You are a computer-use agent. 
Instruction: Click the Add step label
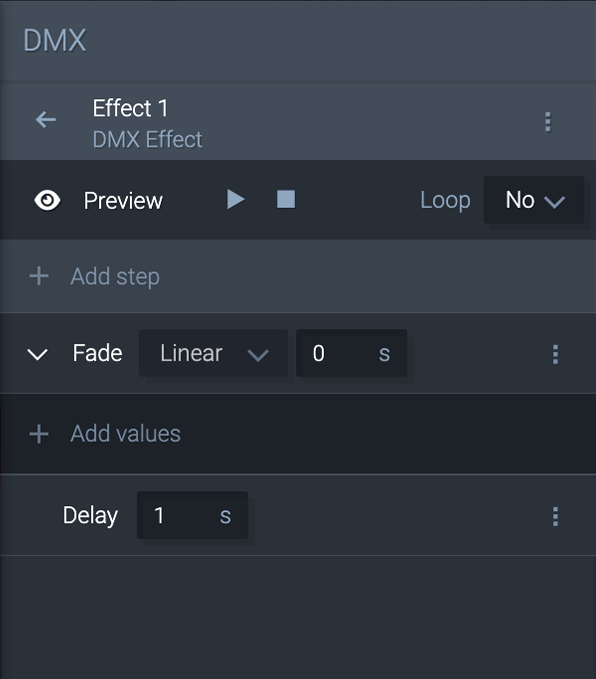point(115,276)
